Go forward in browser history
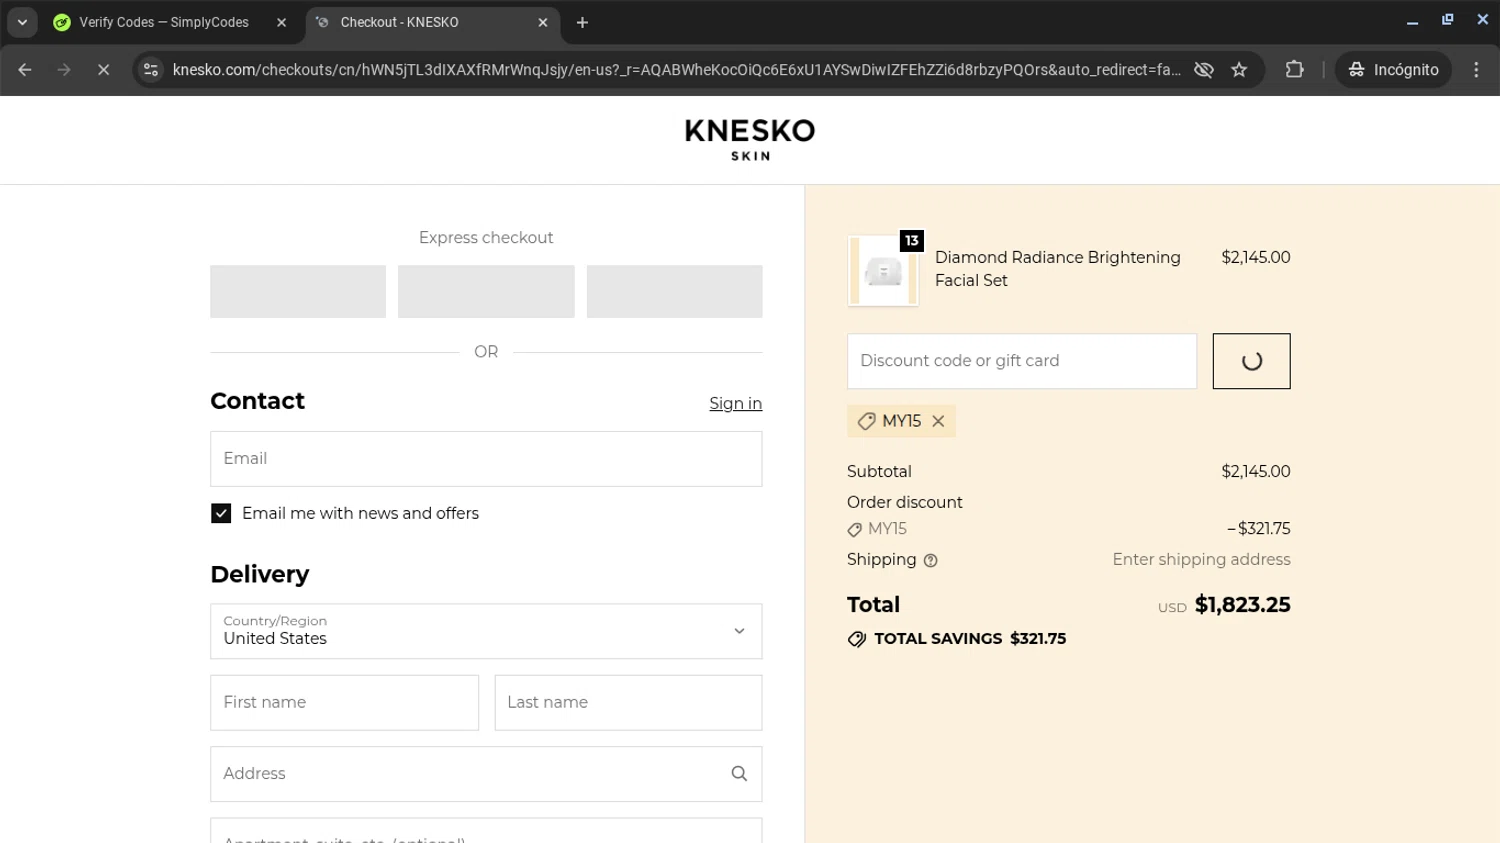Viewport: 1500px width, 843px height. 64,70
